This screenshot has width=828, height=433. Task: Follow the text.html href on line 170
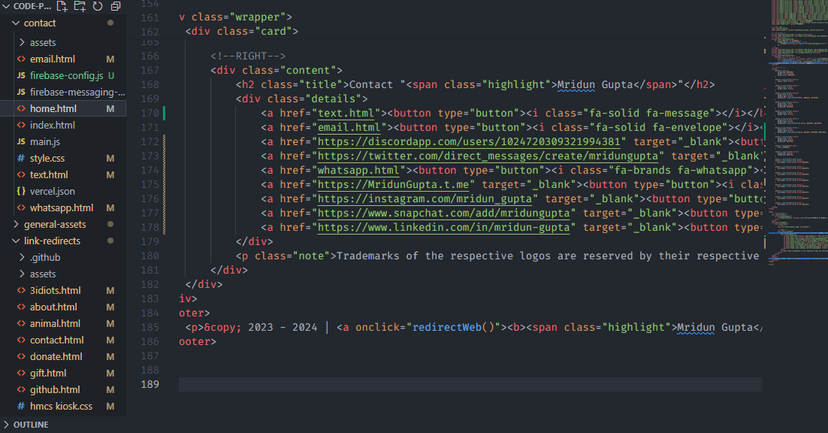pyautogui.click(x=346, y=113)
